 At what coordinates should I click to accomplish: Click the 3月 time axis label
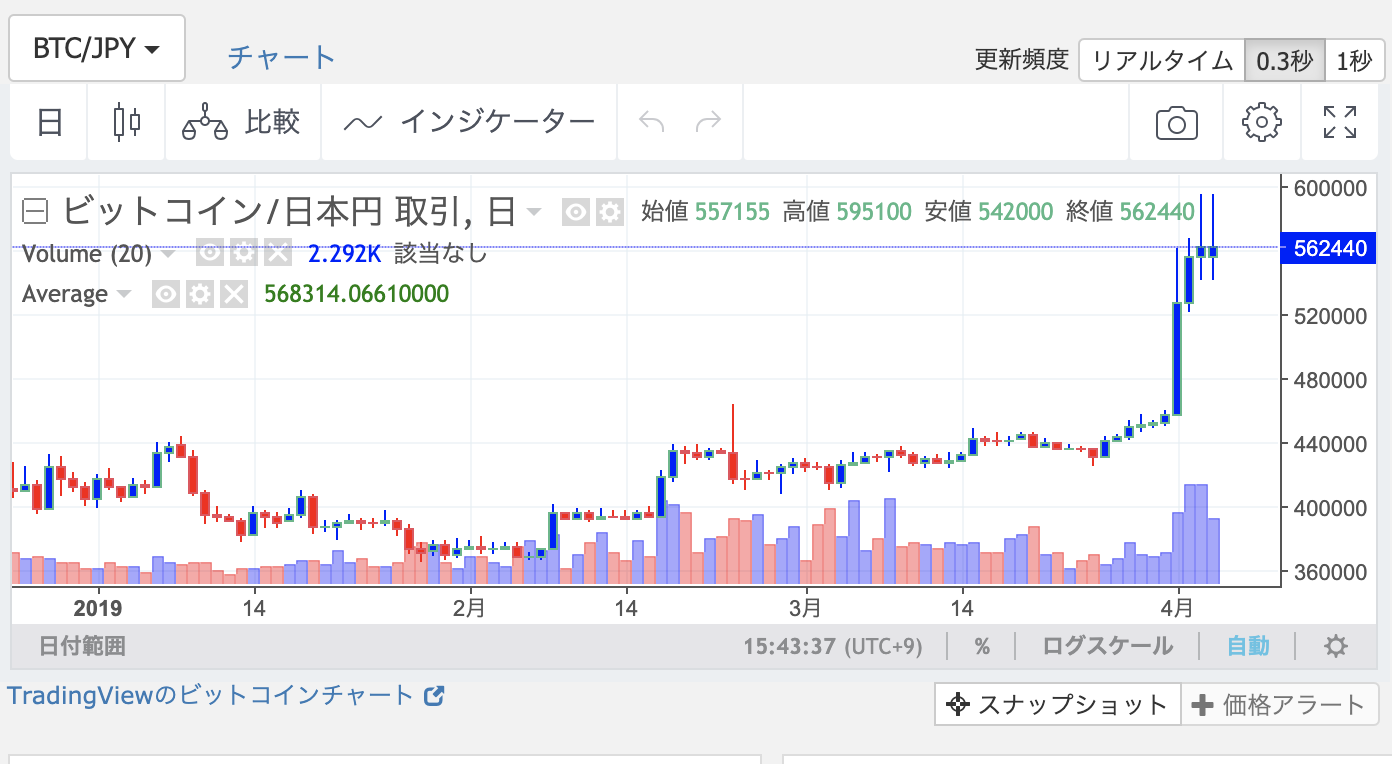[x=805, y=607]
